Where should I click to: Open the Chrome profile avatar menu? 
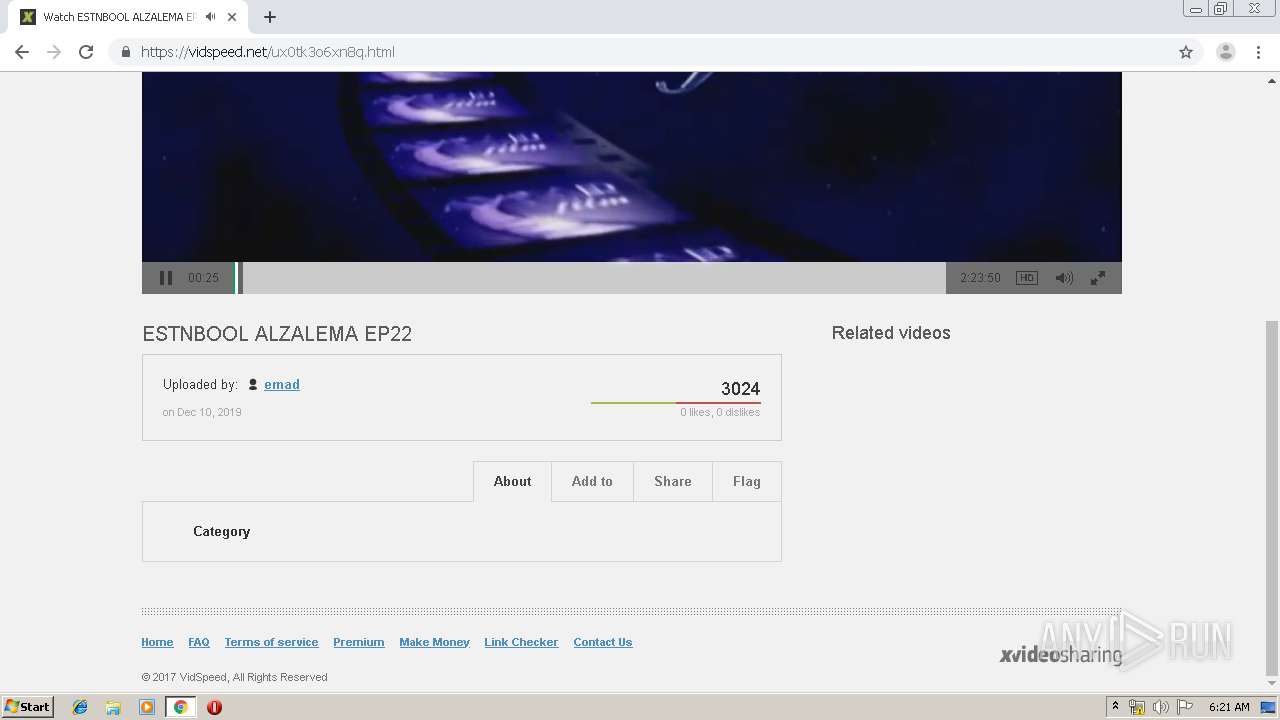(1226, 52)
